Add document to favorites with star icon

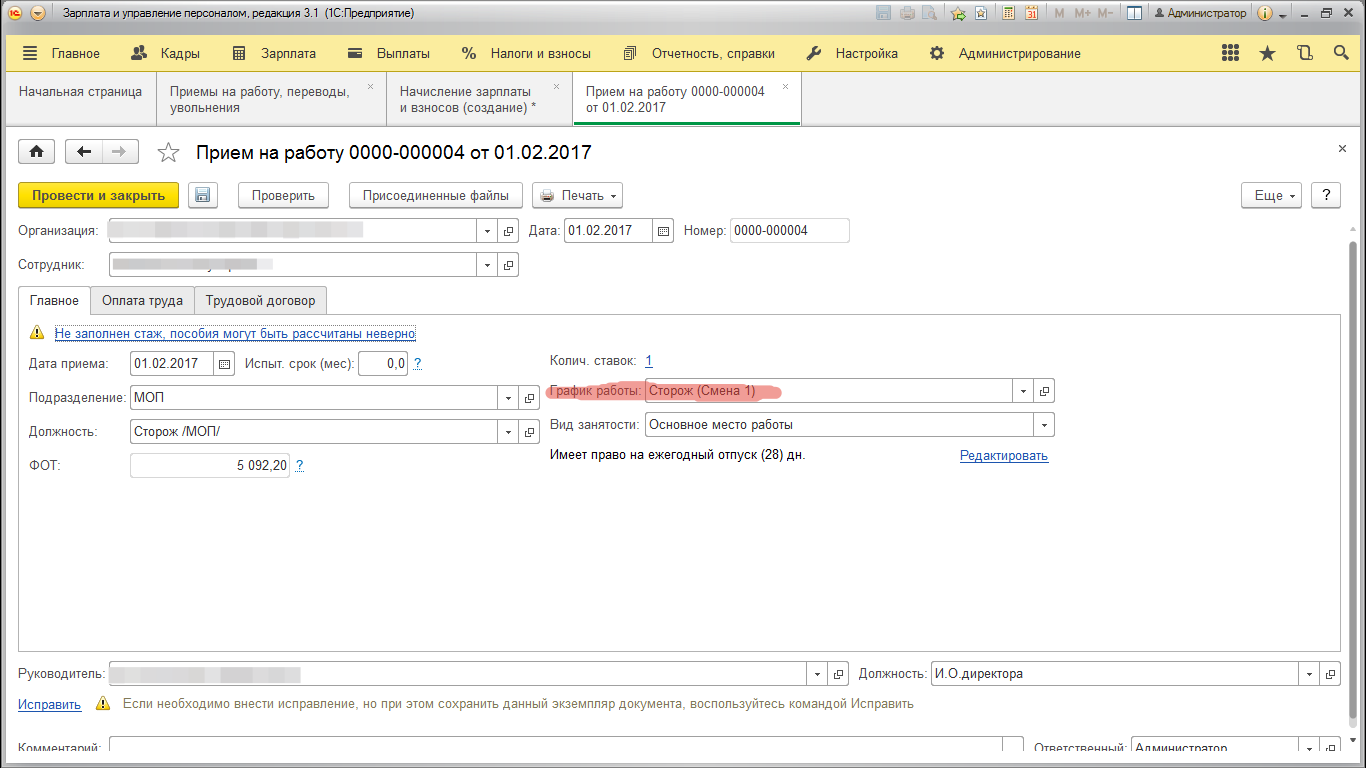(169, 152)
